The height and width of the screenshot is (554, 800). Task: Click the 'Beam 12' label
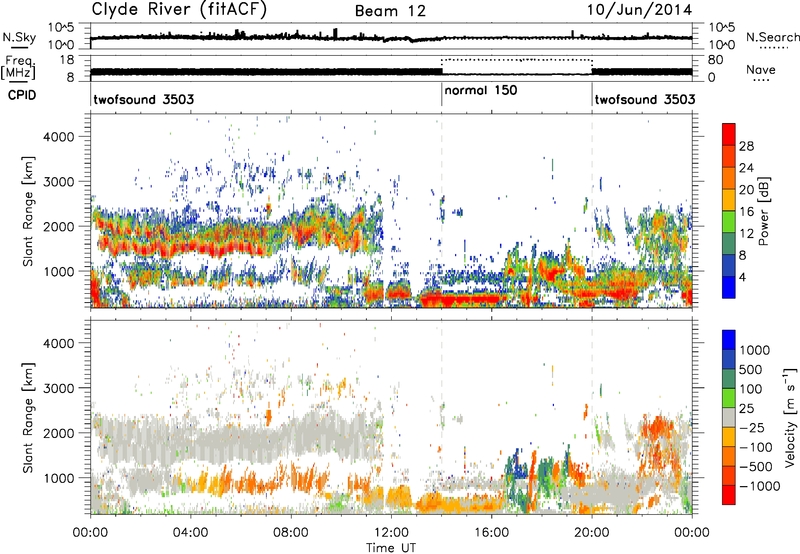coord(390,11)
